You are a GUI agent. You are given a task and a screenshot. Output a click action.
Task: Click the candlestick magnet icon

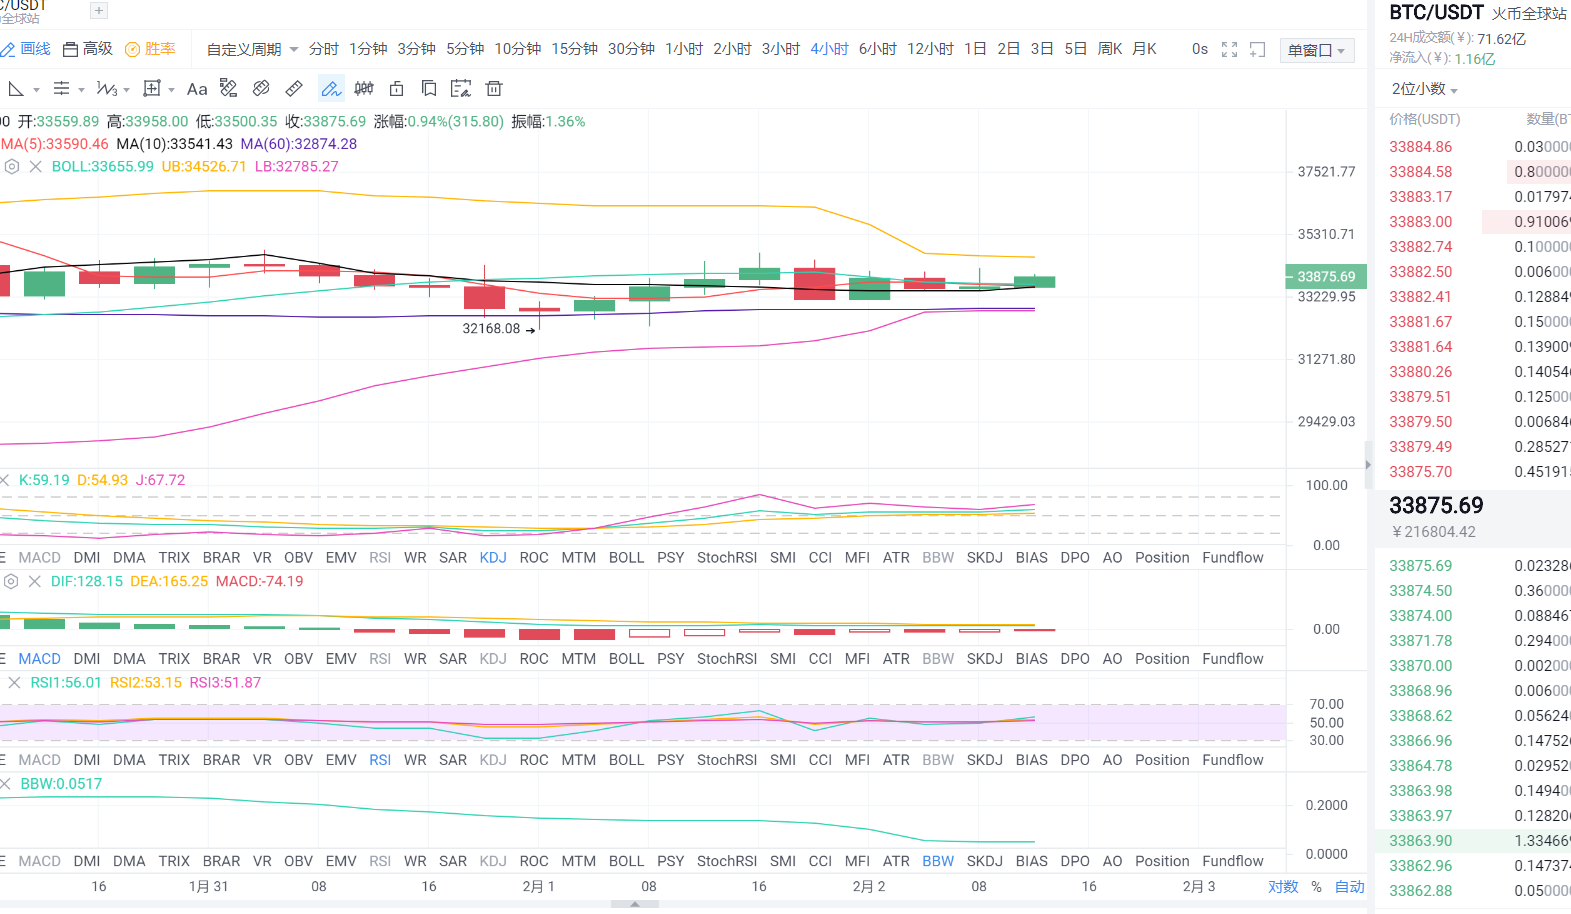click(364, 89)
